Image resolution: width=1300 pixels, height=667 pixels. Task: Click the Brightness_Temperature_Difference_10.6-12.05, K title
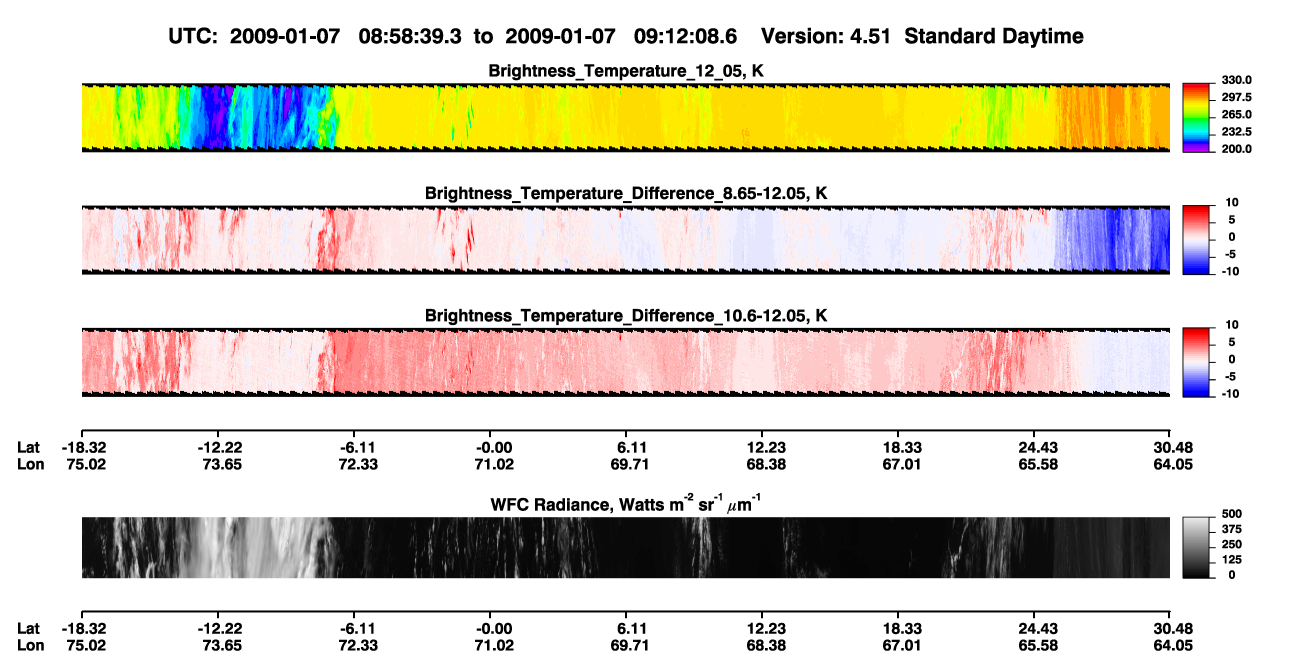pyautogui.click(x=626, y=316)
